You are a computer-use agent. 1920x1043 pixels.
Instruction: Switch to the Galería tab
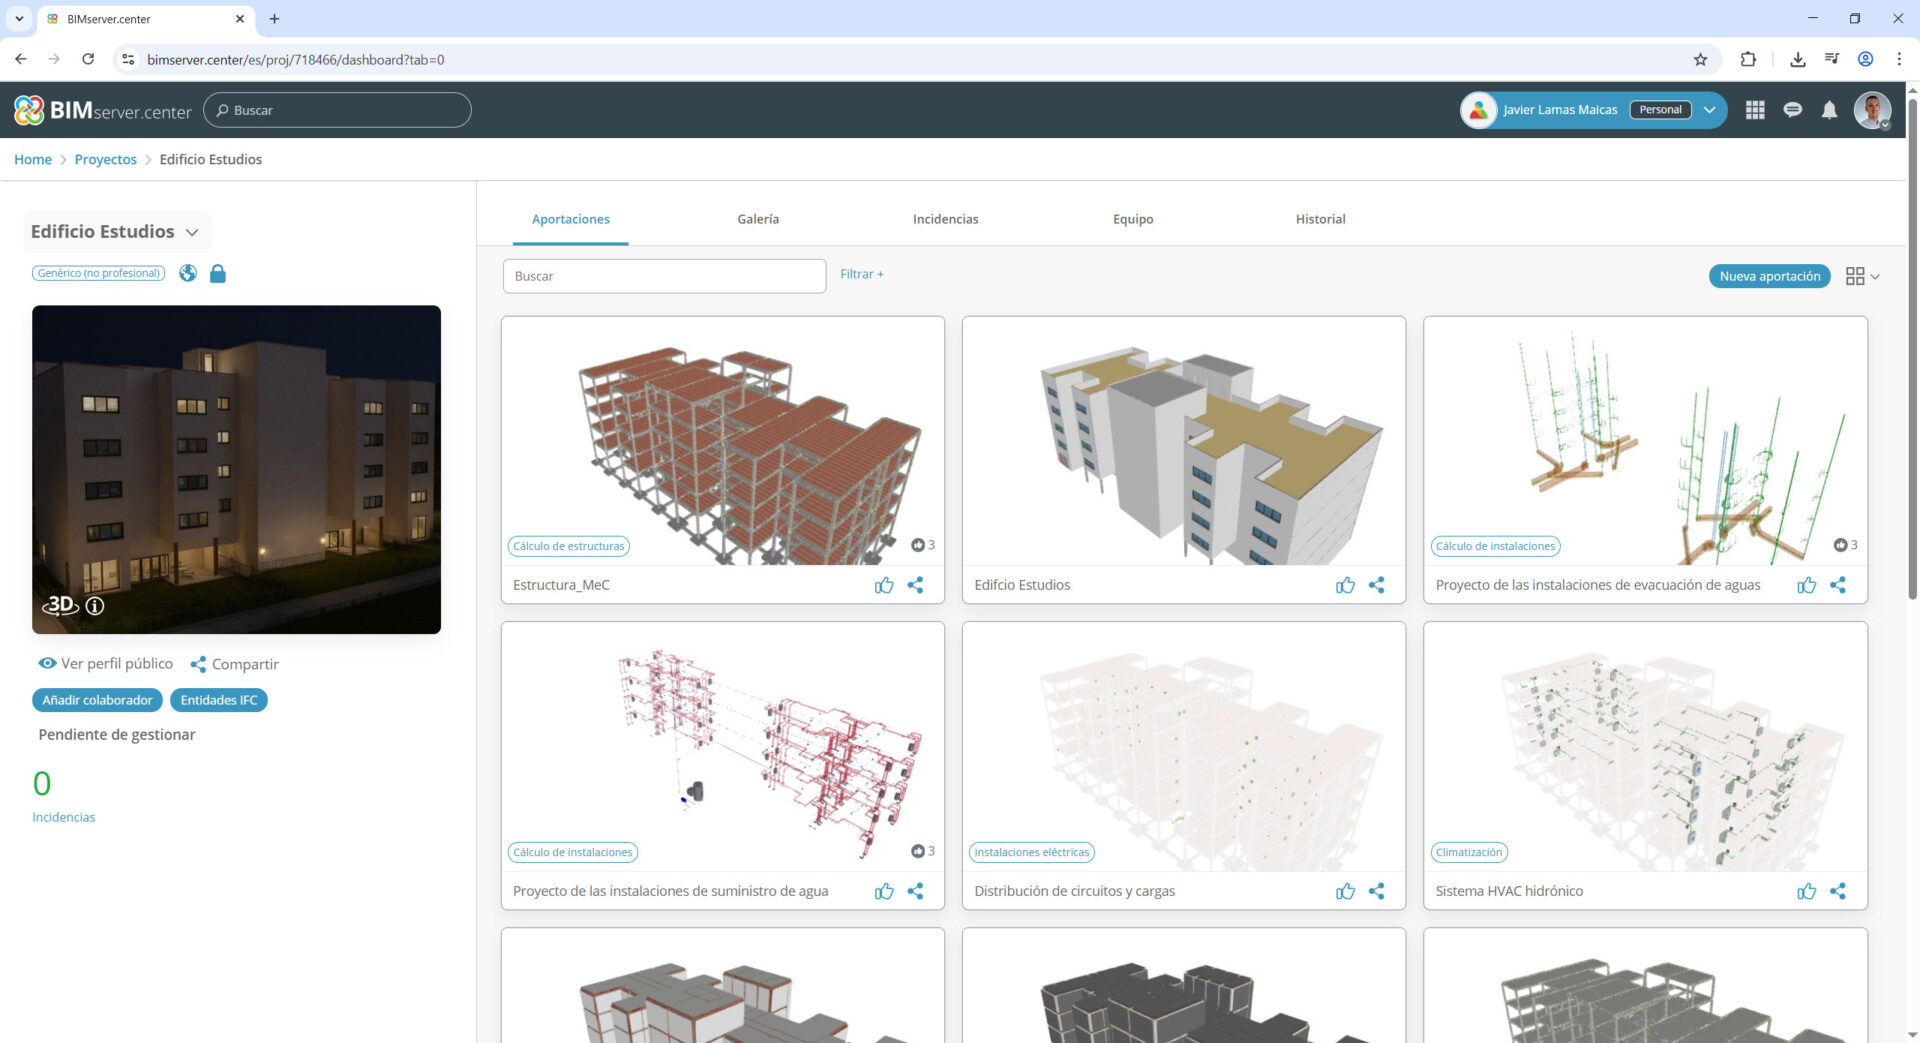click(757, 219)
